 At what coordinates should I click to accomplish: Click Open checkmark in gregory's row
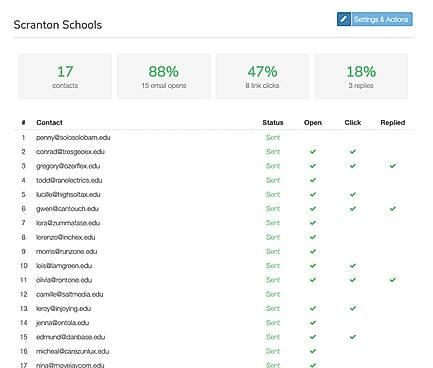click(313, 166)
